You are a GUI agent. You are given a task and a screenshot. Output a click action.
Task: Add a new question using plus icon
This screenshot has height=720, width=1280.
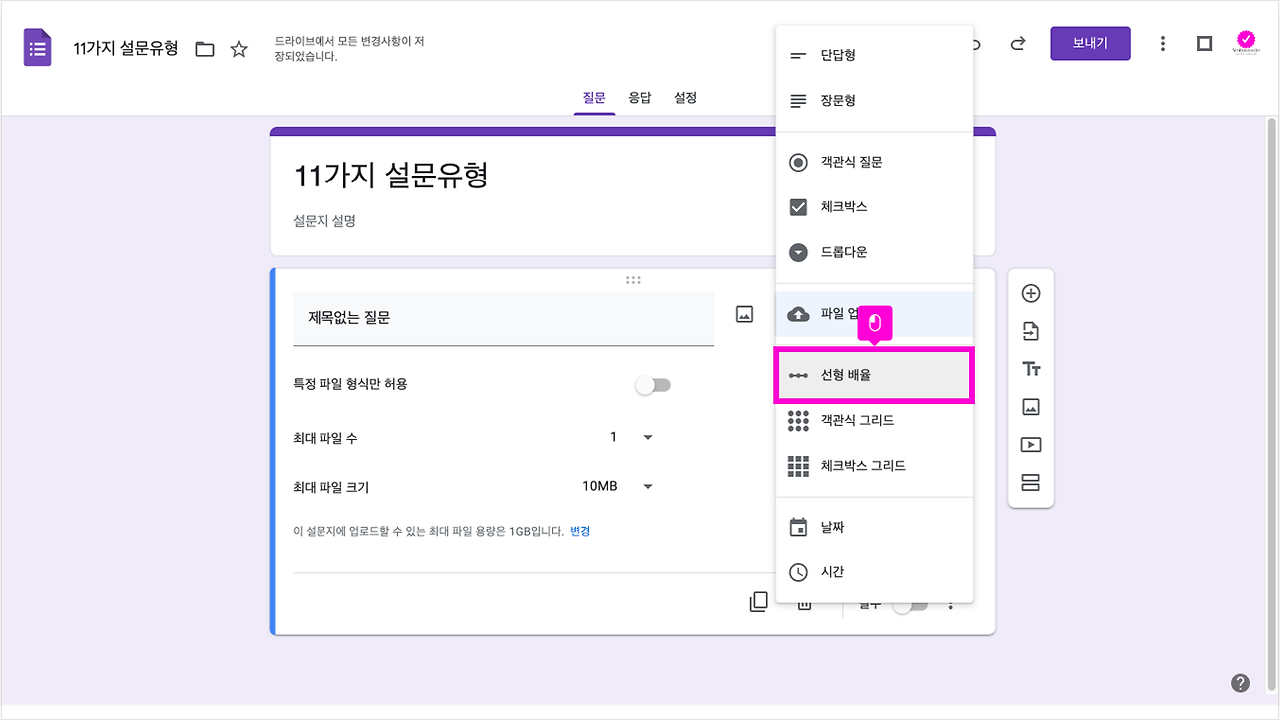click(1030, 293)
